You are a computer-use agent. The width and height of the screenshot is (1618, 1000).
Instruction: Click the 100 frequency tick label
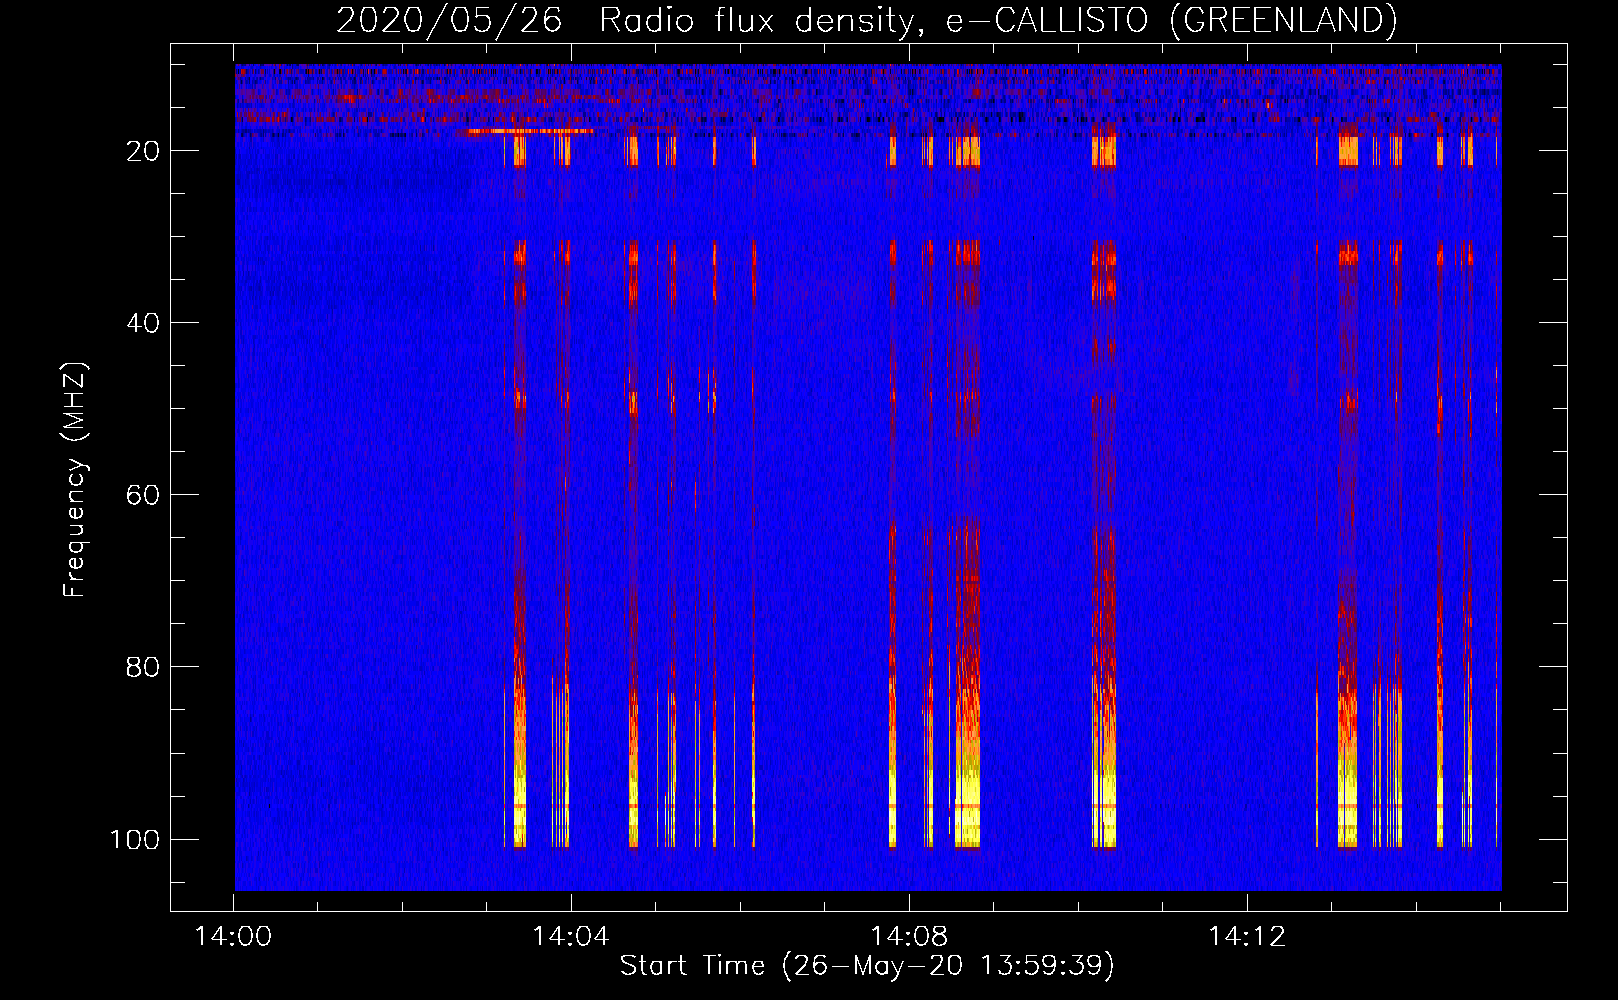pyautogui.click(x=135, y=839)
